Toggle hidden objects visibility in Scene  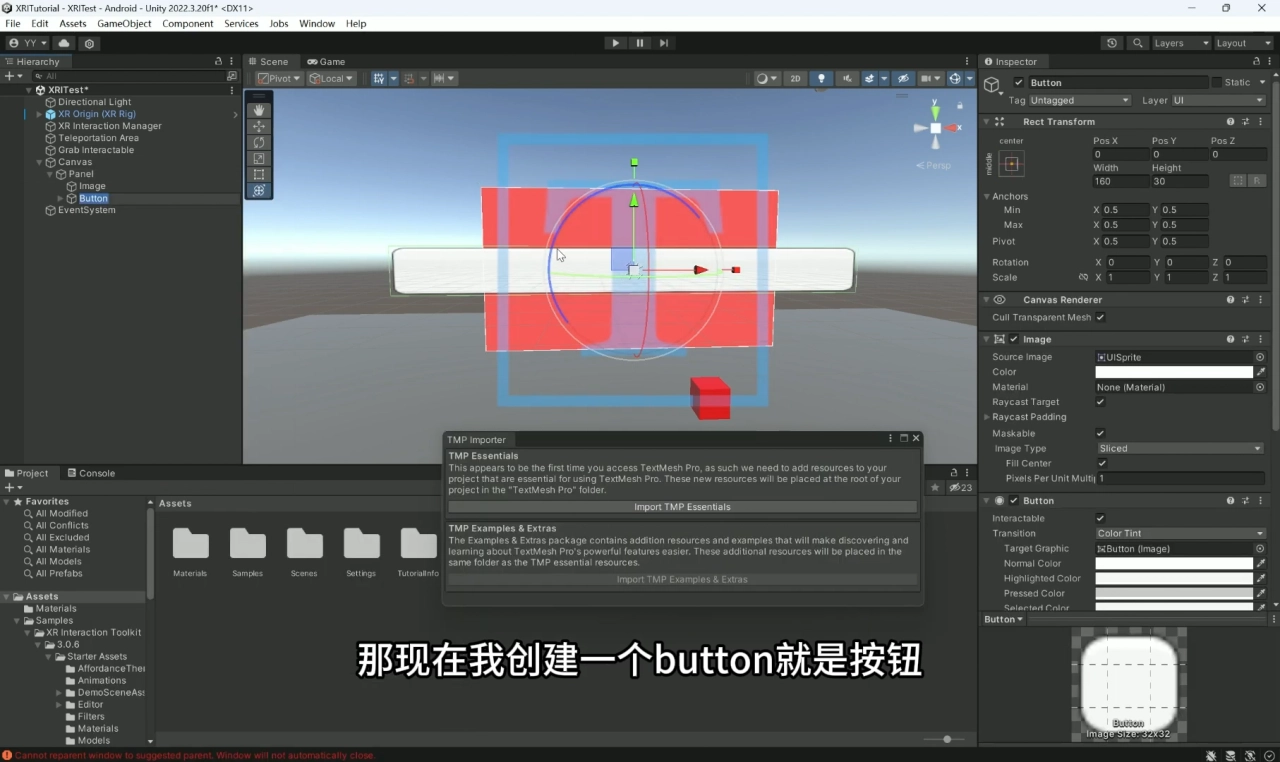click(903, 78)
